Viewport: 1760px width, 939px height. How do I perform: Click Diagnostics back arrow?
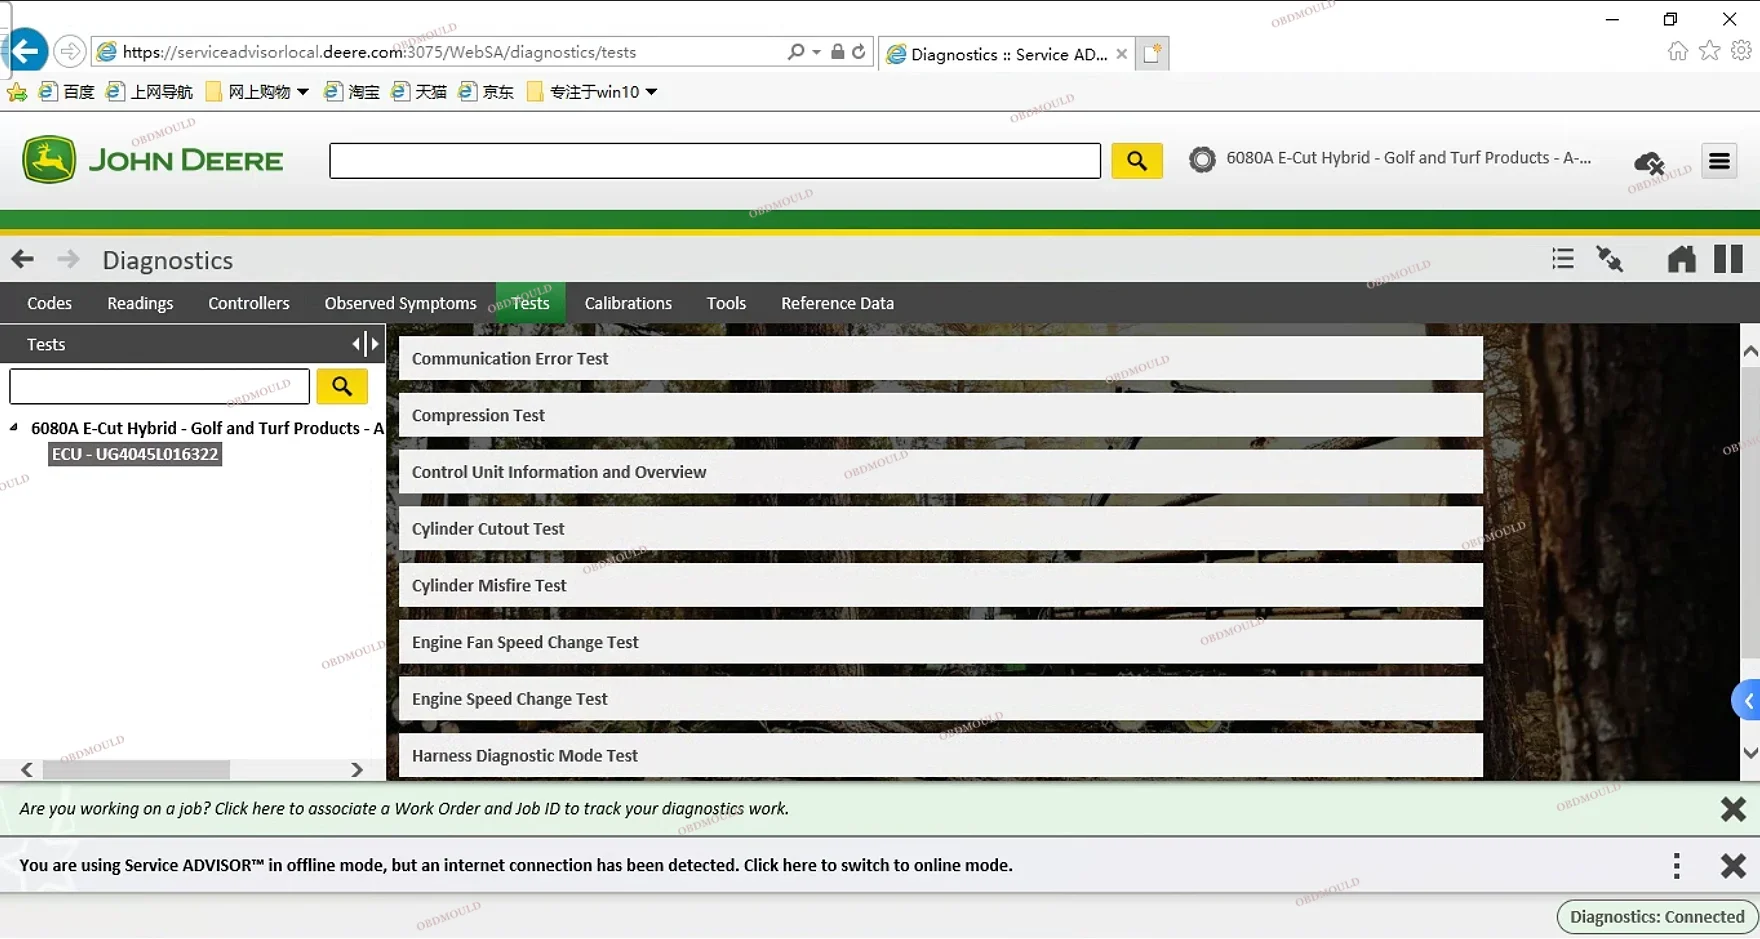23,260
